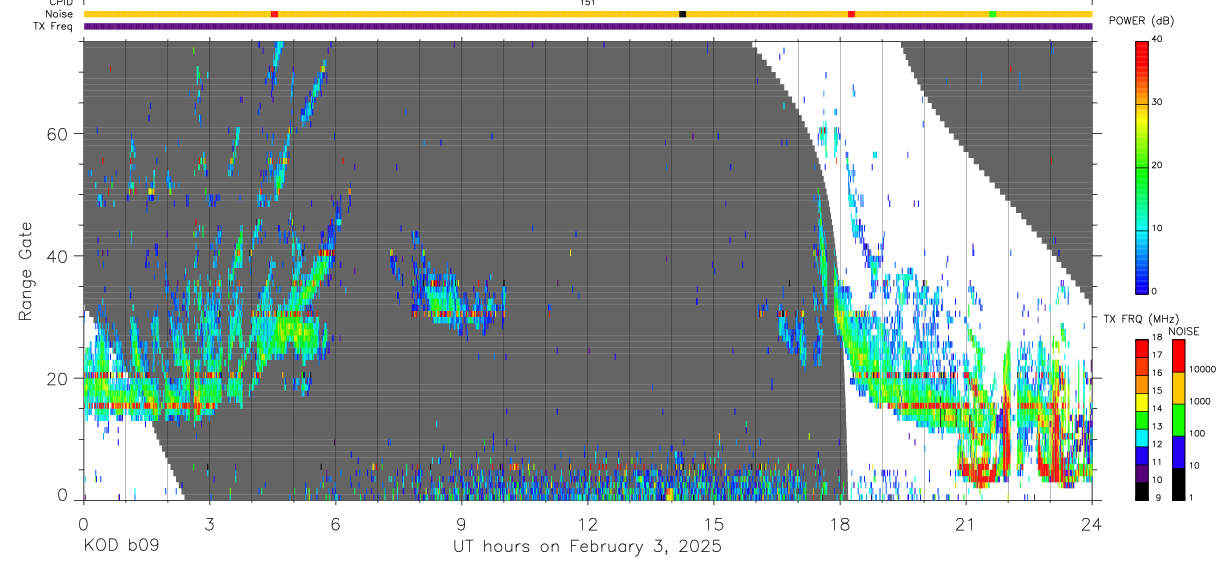Click the 'NOISE' legend title
Screen dimensions: 1228x567
pyautogui.click(x=1184, y=331)
